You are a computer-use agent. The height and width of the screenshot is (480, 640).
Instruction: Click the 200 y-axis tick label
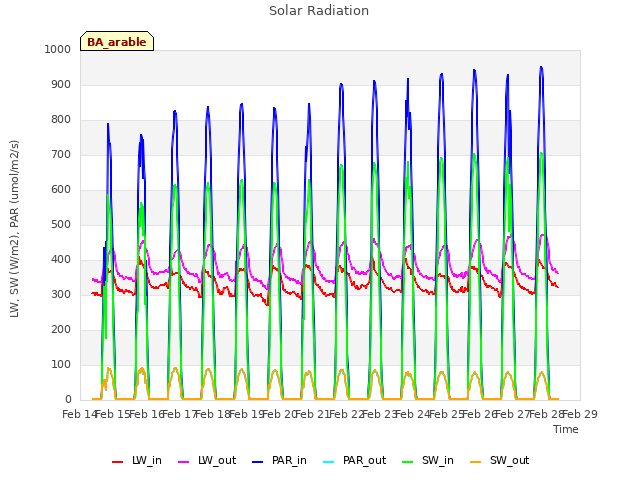pos(61,330)
